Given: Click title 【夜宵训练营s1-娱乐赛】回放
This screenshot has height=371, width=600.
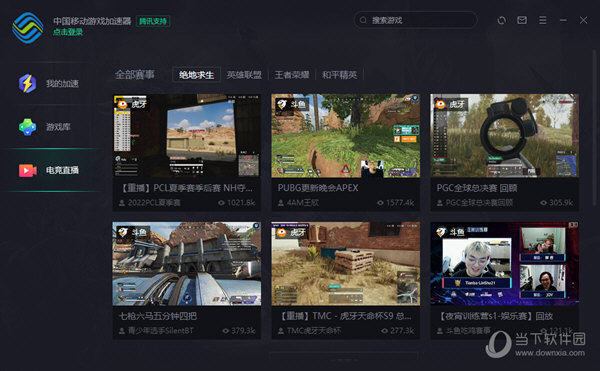Looking at the screenshot, I should click(x=495, y=316).
